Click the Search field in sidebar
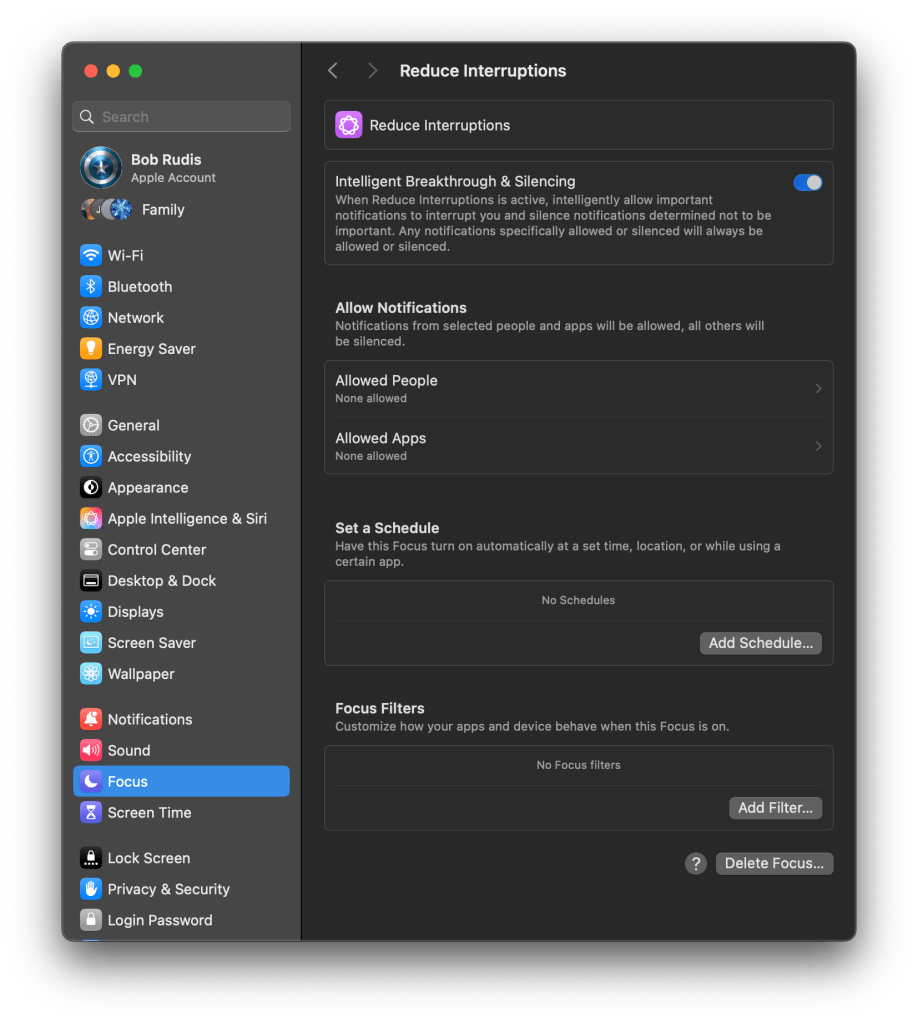The height and width of the screenshot is (1023, 918). click(182, 117)
